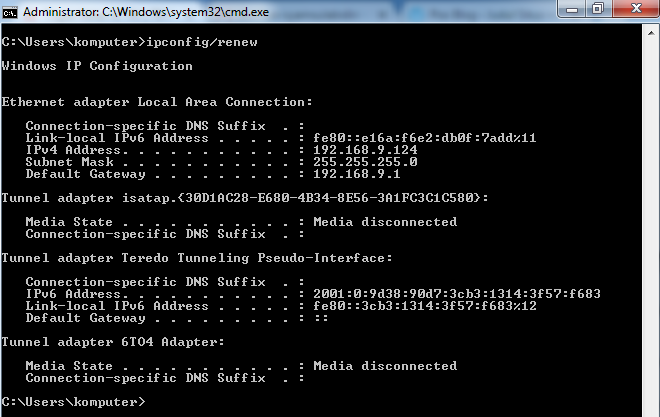Click the link-local address fe80::e16a:f6e2:db0f:7add%11
The image size is (660, 417).
click(x=424, y=138)
